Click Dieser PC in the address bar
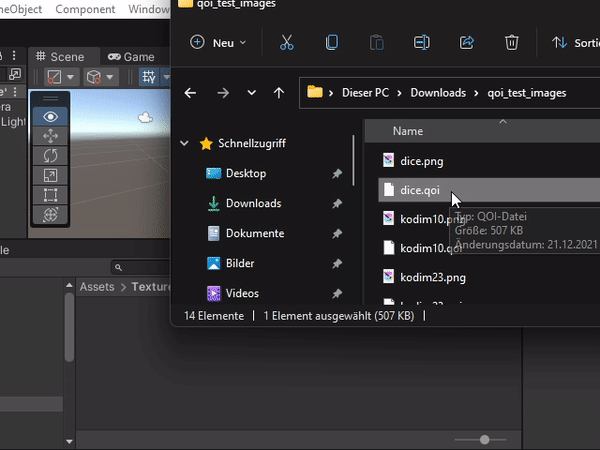The height and width of the screenshot is (450, 600). pyautogui.click(x=365, y=93)
